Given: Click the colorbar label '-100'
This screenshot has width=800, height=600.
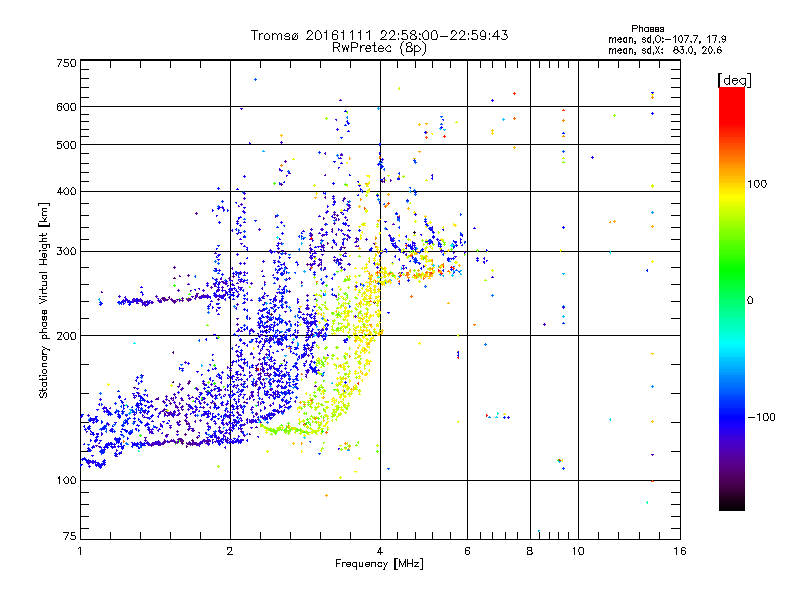Looking at the screenshot, I should pyautogui.click(x=761, y=417).
